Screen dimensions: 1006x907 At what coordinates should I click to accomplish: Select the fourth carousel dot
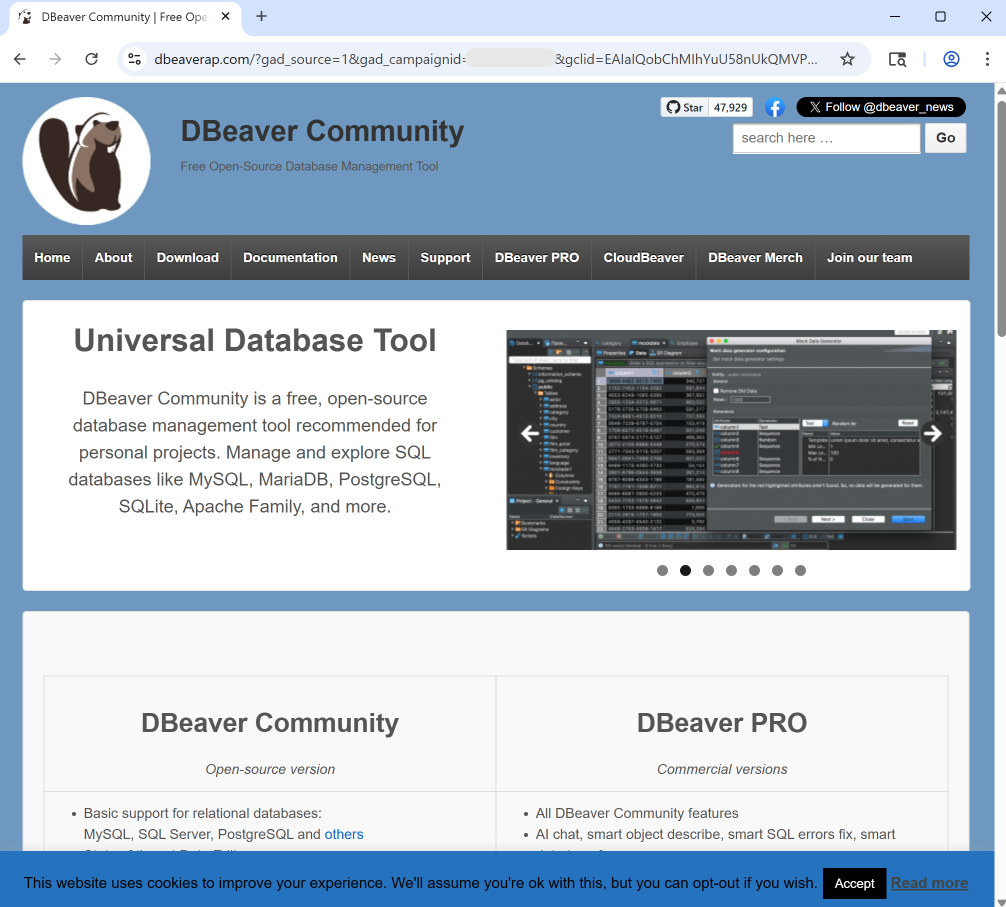click(x=731, y=570)
